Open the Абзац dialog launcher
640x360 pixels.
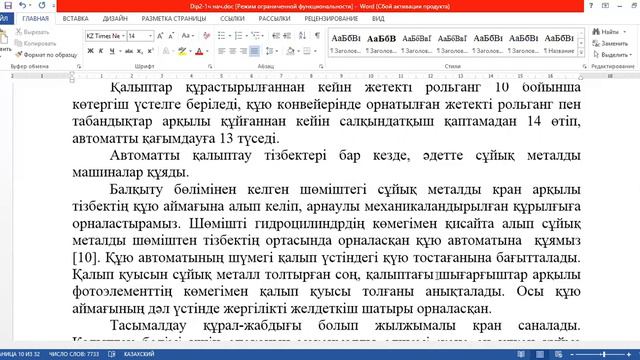click(x=321, y=66)
